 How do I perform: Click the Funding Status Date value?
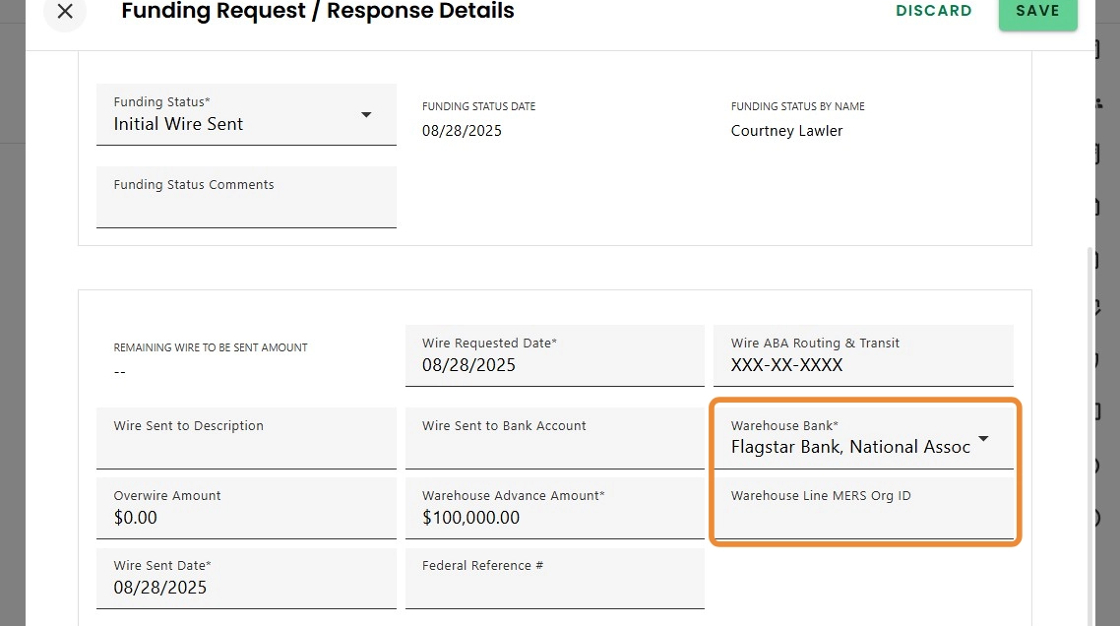click(x=462, y=131)
